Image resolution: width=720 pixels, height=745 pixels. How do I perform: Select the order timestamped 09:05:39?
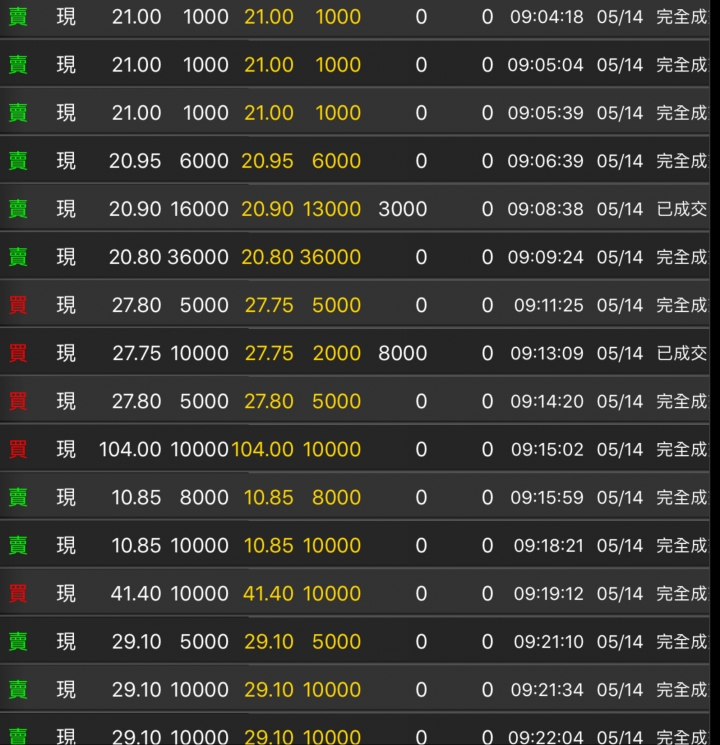(355, 113)
